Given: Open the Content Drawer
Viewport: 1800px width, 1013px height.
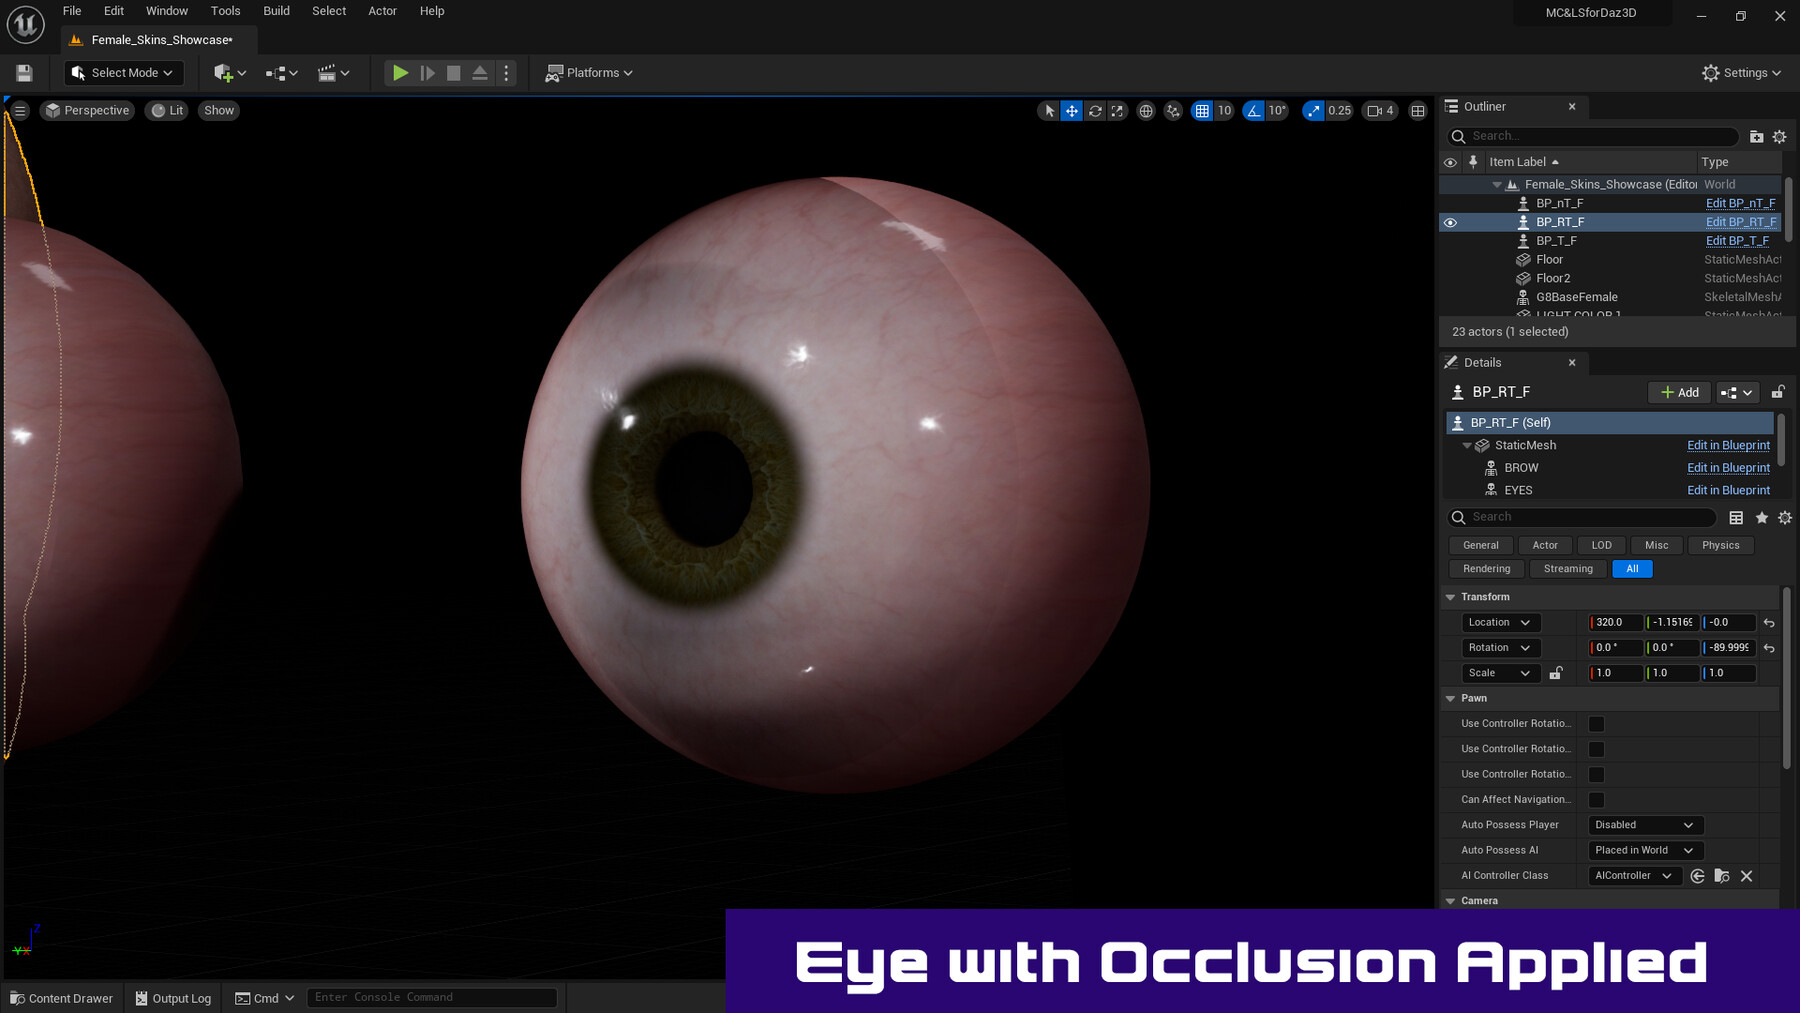Looking at the screenshot, I should point(61,997).
